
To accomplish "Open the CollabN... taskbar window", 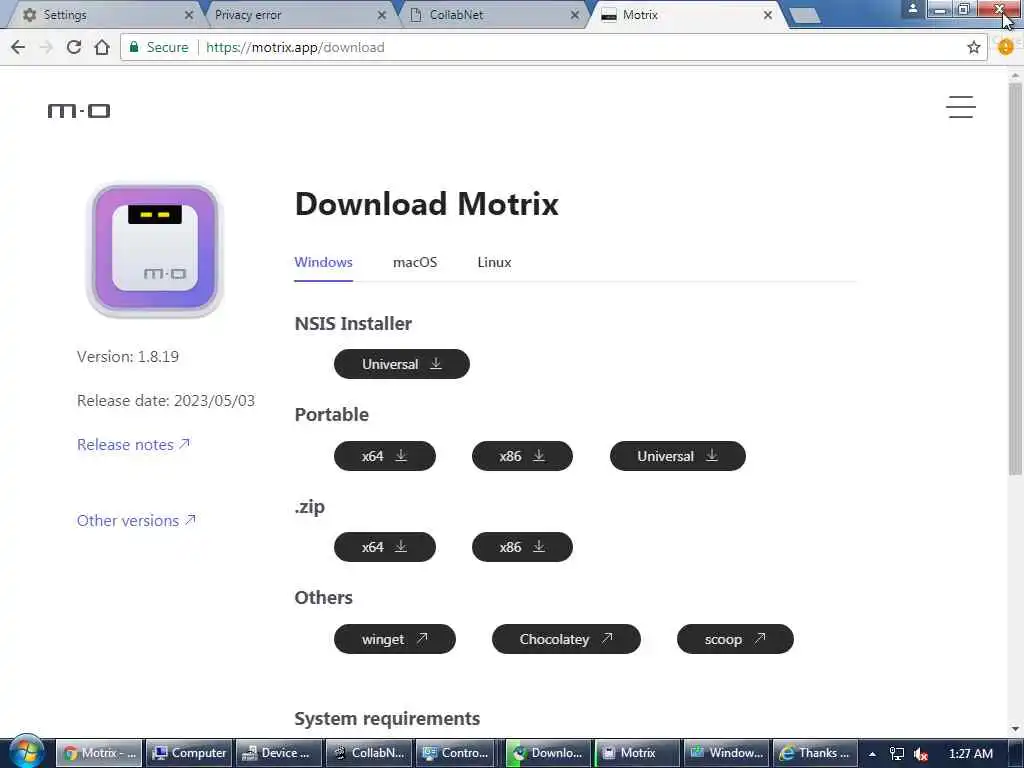I will pyautogui.click(x=369, y=753).
